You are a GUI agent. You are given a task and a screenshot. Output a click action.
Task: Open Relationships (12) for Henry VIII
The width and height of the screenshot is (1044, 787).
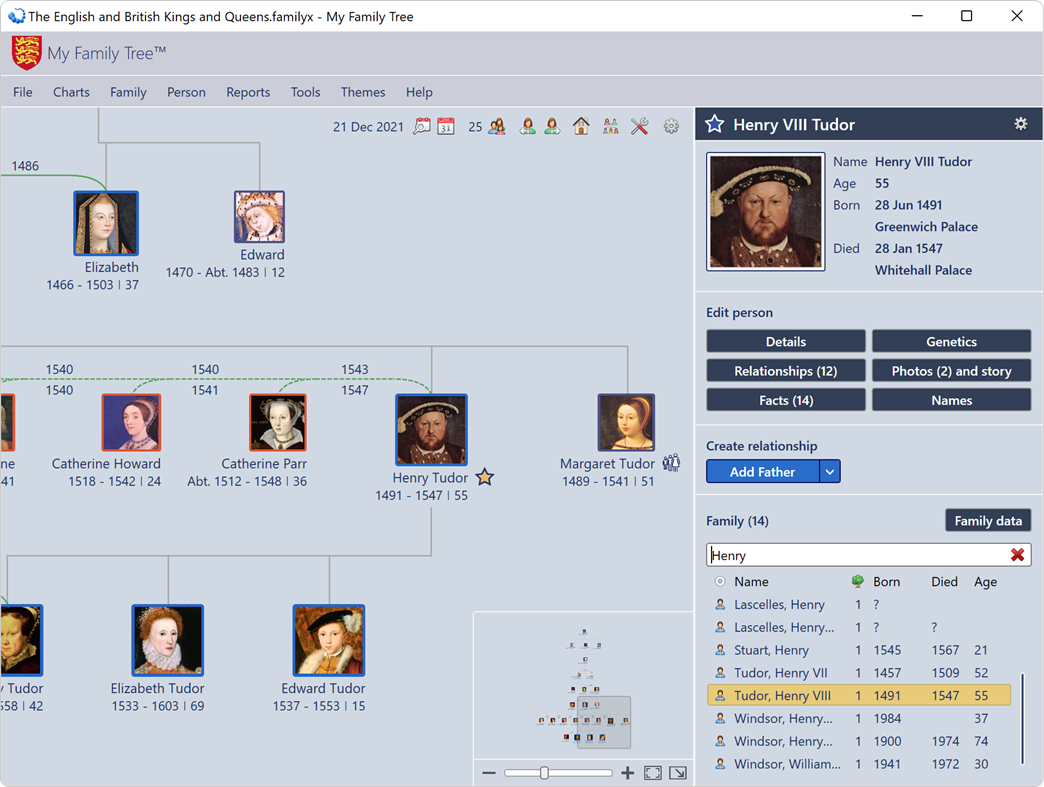click(x=785, y=370)
